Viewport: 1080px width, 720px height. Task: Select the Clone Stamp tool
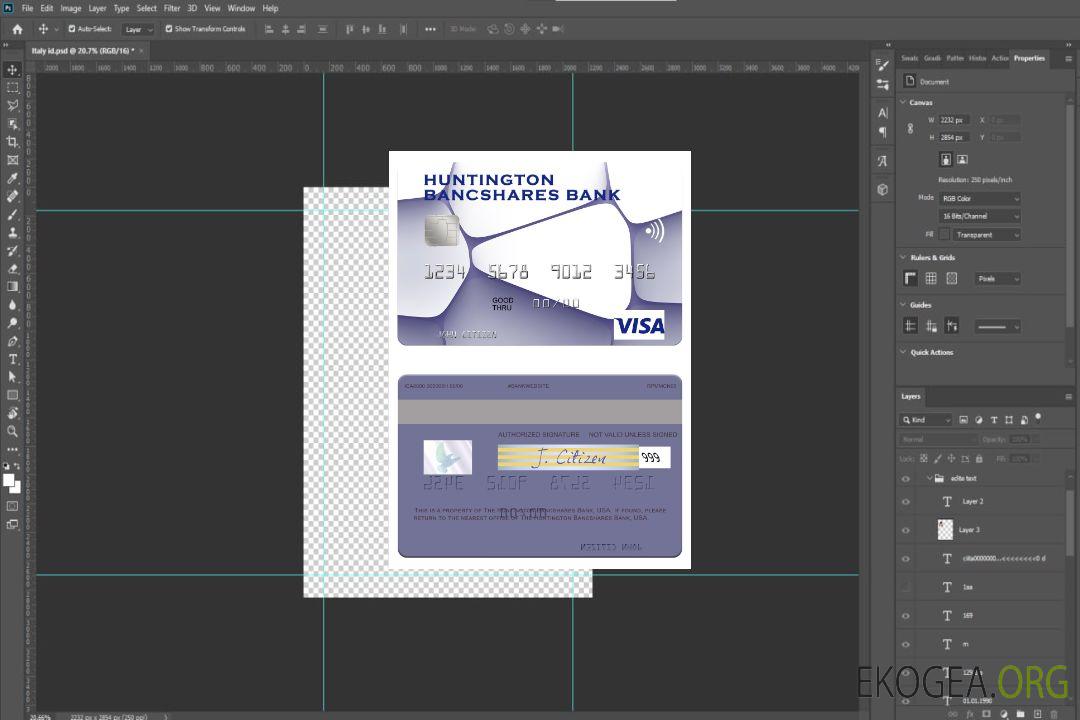click(x=12, y=233)
